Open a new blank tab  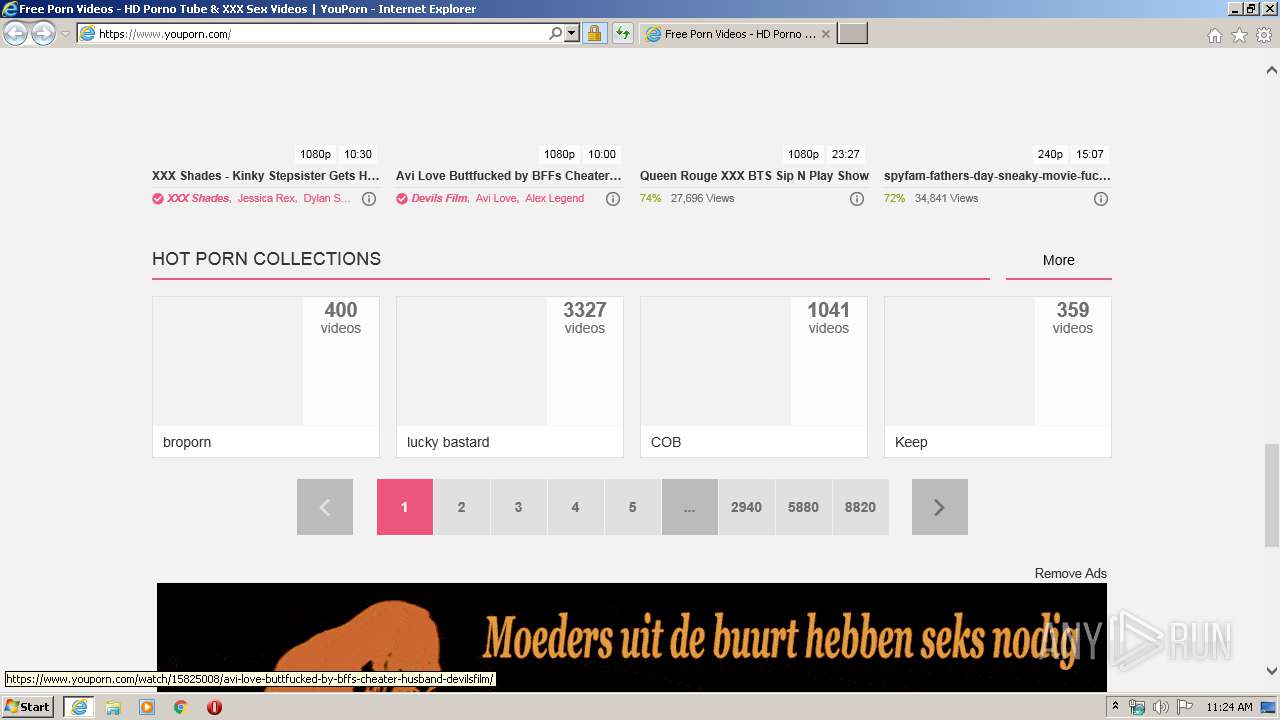pyautogui.click(x=852, y=34)
